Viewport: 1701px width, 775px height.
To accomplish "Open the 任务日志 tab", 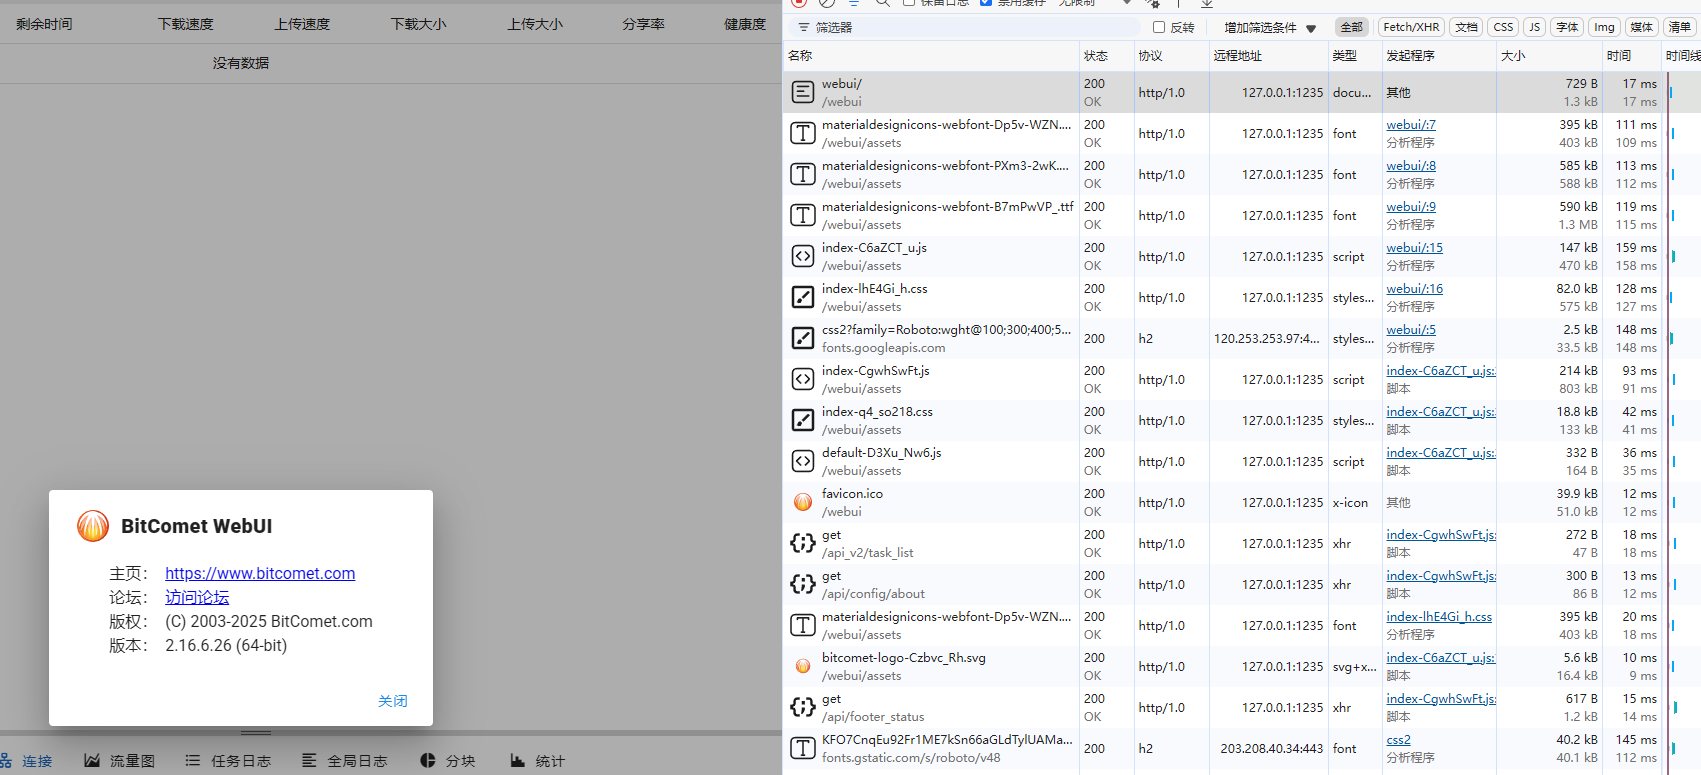I will [x=228, y=761].
